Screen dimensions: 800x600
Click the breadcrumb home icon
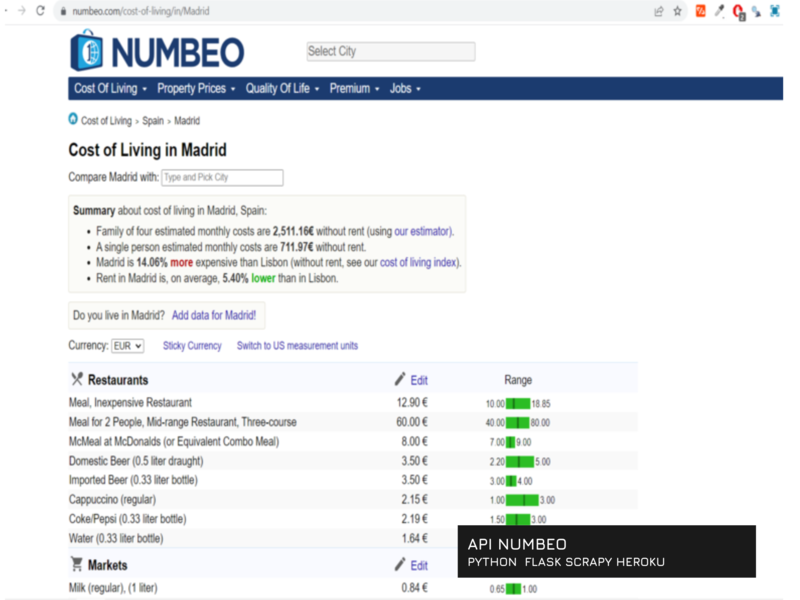73,119
